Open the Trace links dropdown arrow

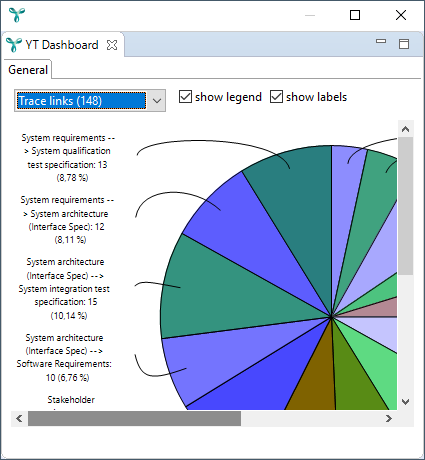pyautogui.click(x=157, y=100)
